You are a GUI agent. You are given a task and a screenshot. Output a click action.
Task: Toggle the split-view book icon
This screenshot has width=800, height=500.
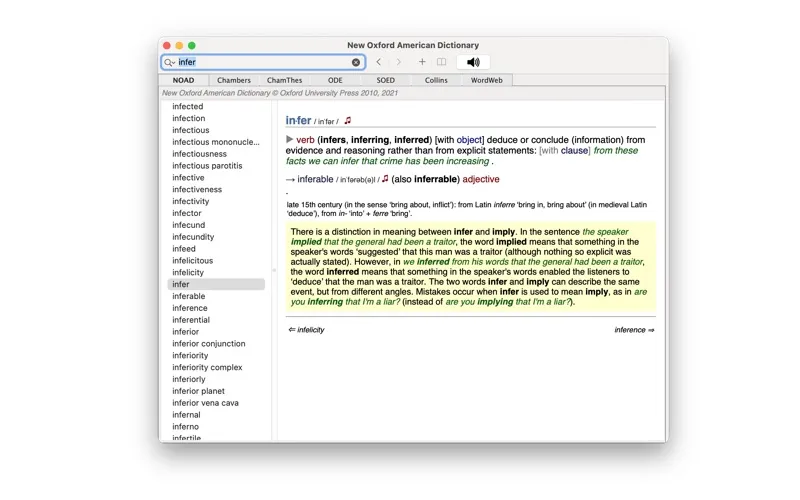coord(441,62)
